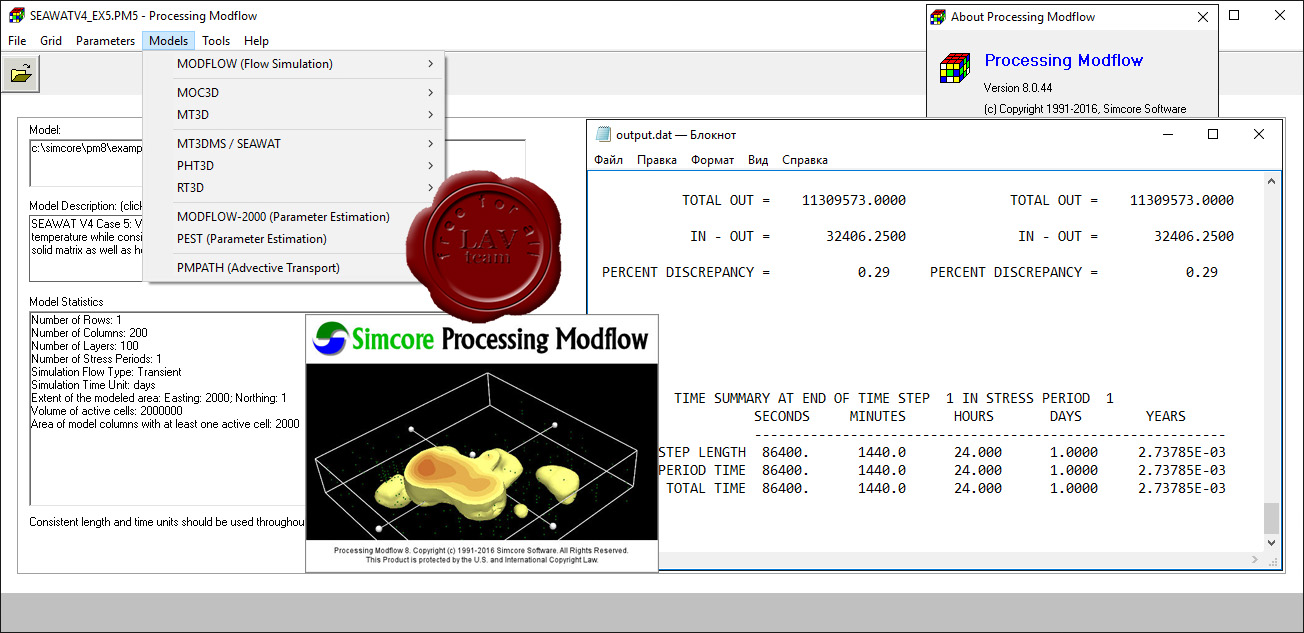Click the "STEP LENGTH" row label in Notepad
Viewport: 1304px width, 633px height.
702,452
